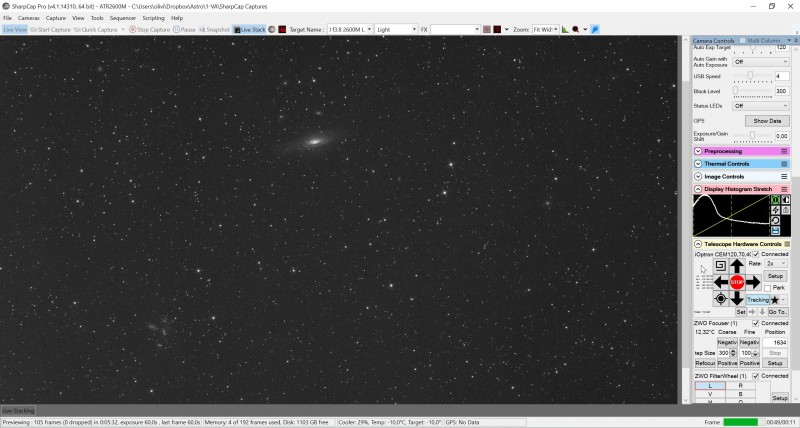Toggle the Multi Column checkbox
The width and height of the screenshot is (800, 428).
(x=742, y=40)
